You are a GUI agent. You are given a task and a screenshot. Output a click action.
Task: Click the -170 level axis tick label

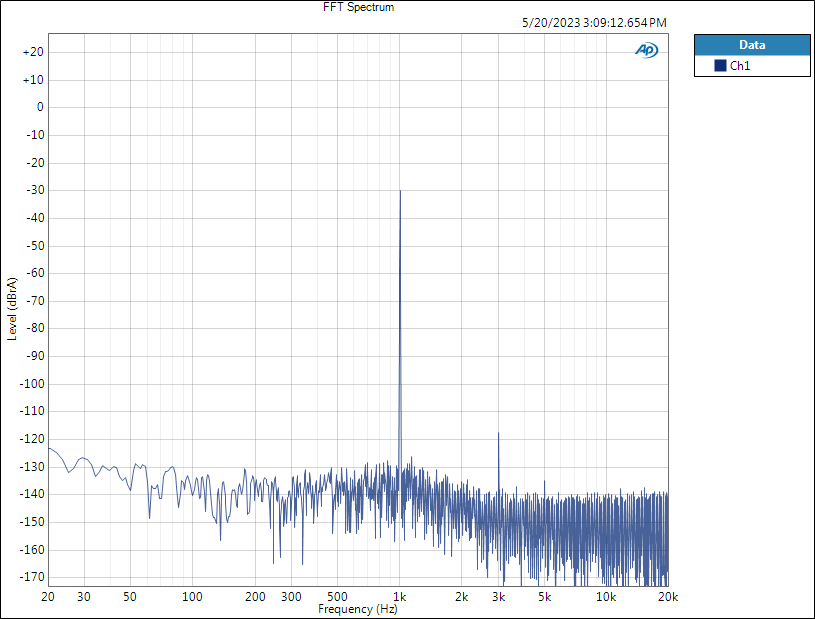click(32, 577)
